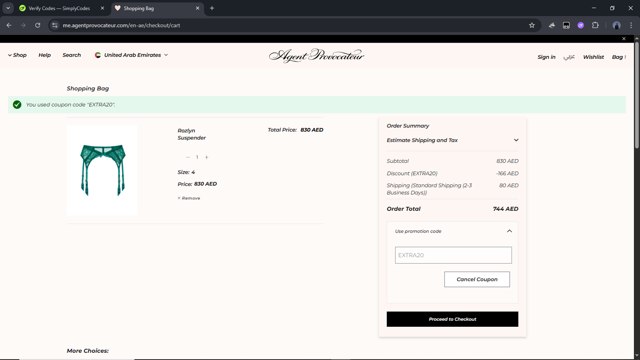Open the send-tab share icon in toolbar
The width and height of the screenshot is (640, 360).
[552, 25]
